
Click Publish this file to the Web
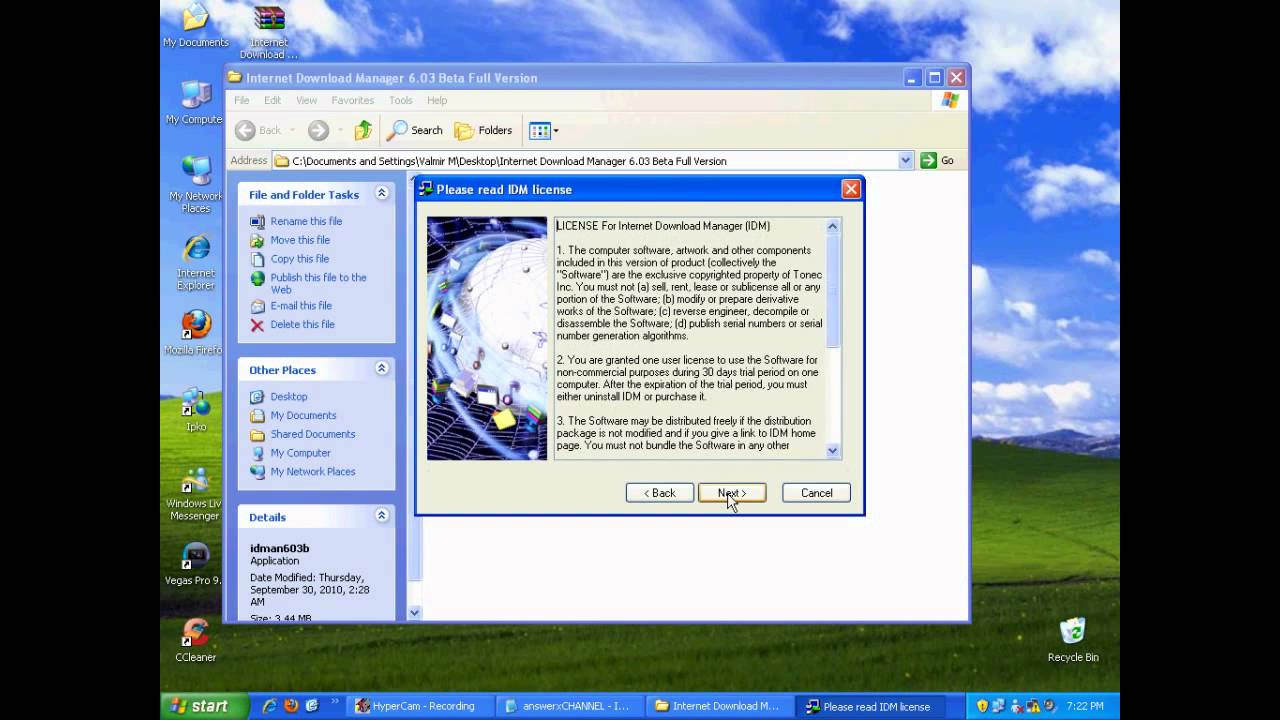pyautogui.click(x=318, y=283)
